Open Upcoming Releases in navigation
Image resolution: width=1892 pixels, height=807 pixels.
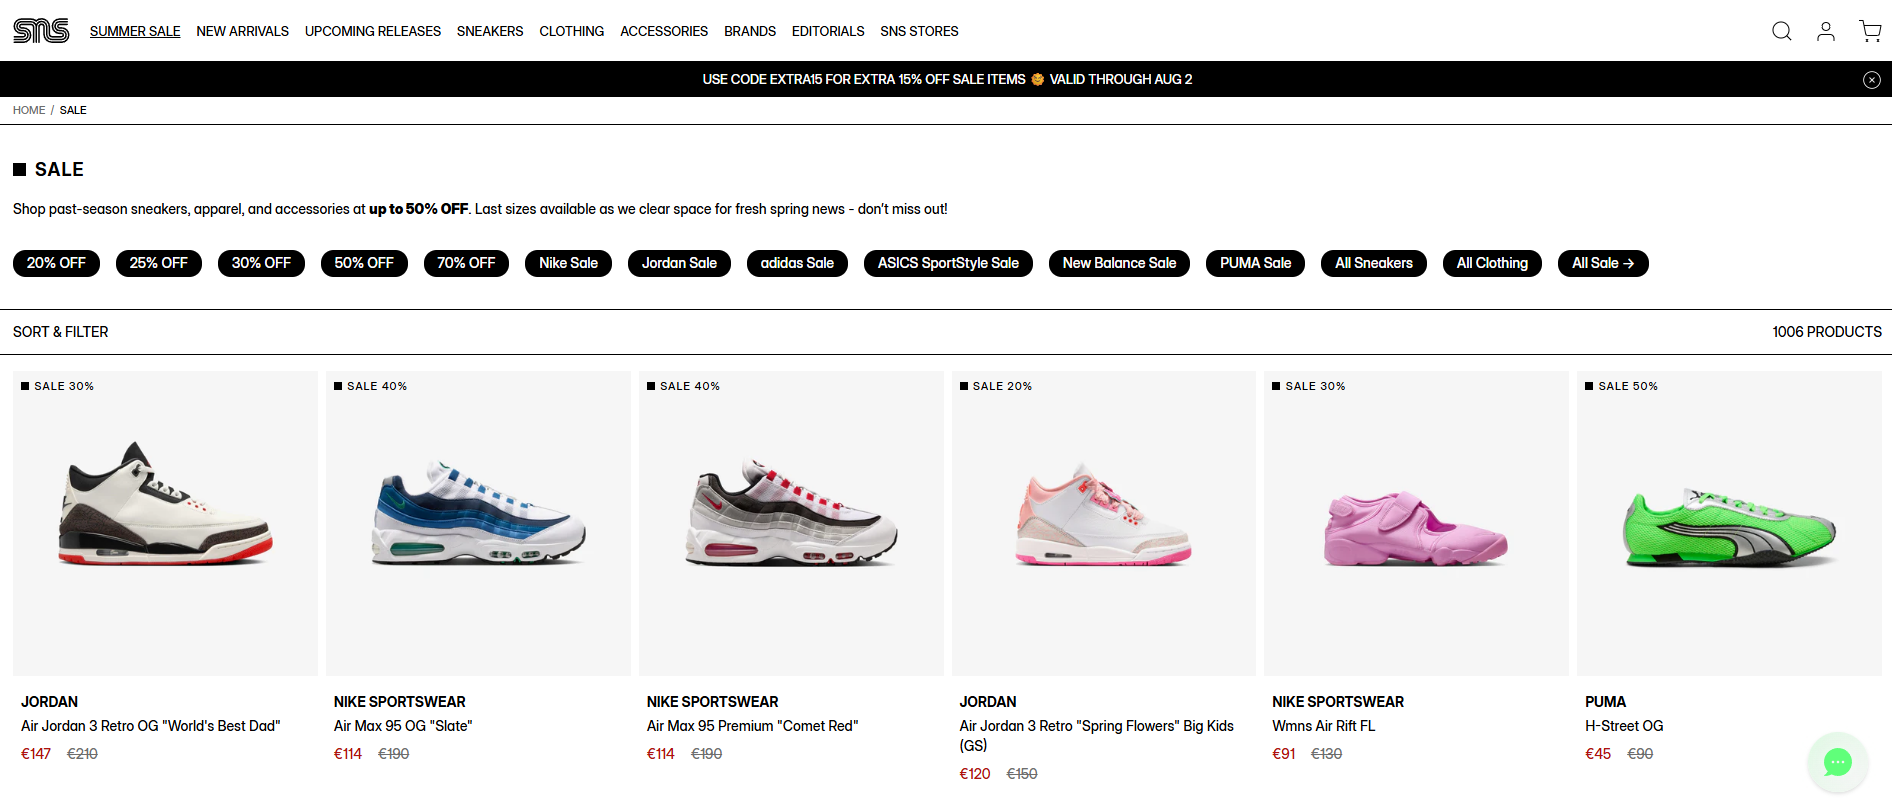[x=373, y=31]
